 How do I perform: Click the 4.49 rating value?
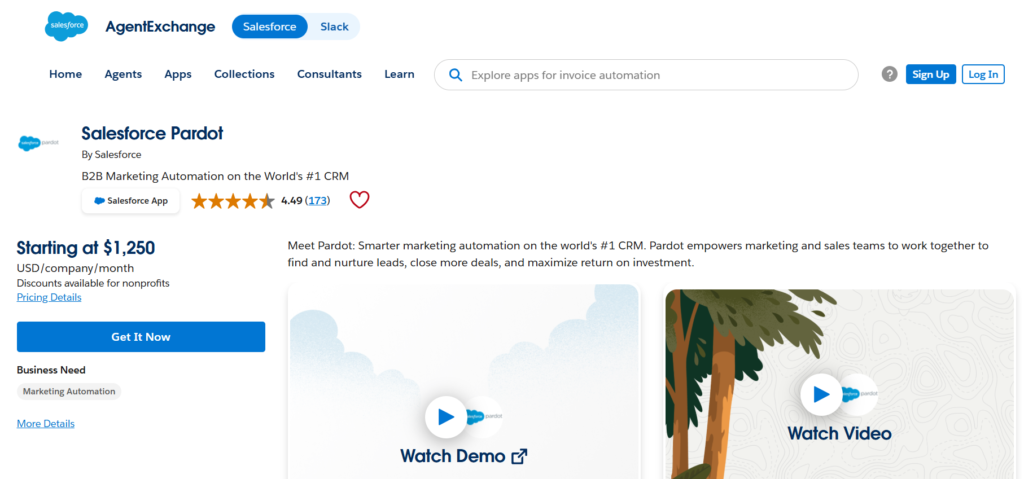click(291, 201)
